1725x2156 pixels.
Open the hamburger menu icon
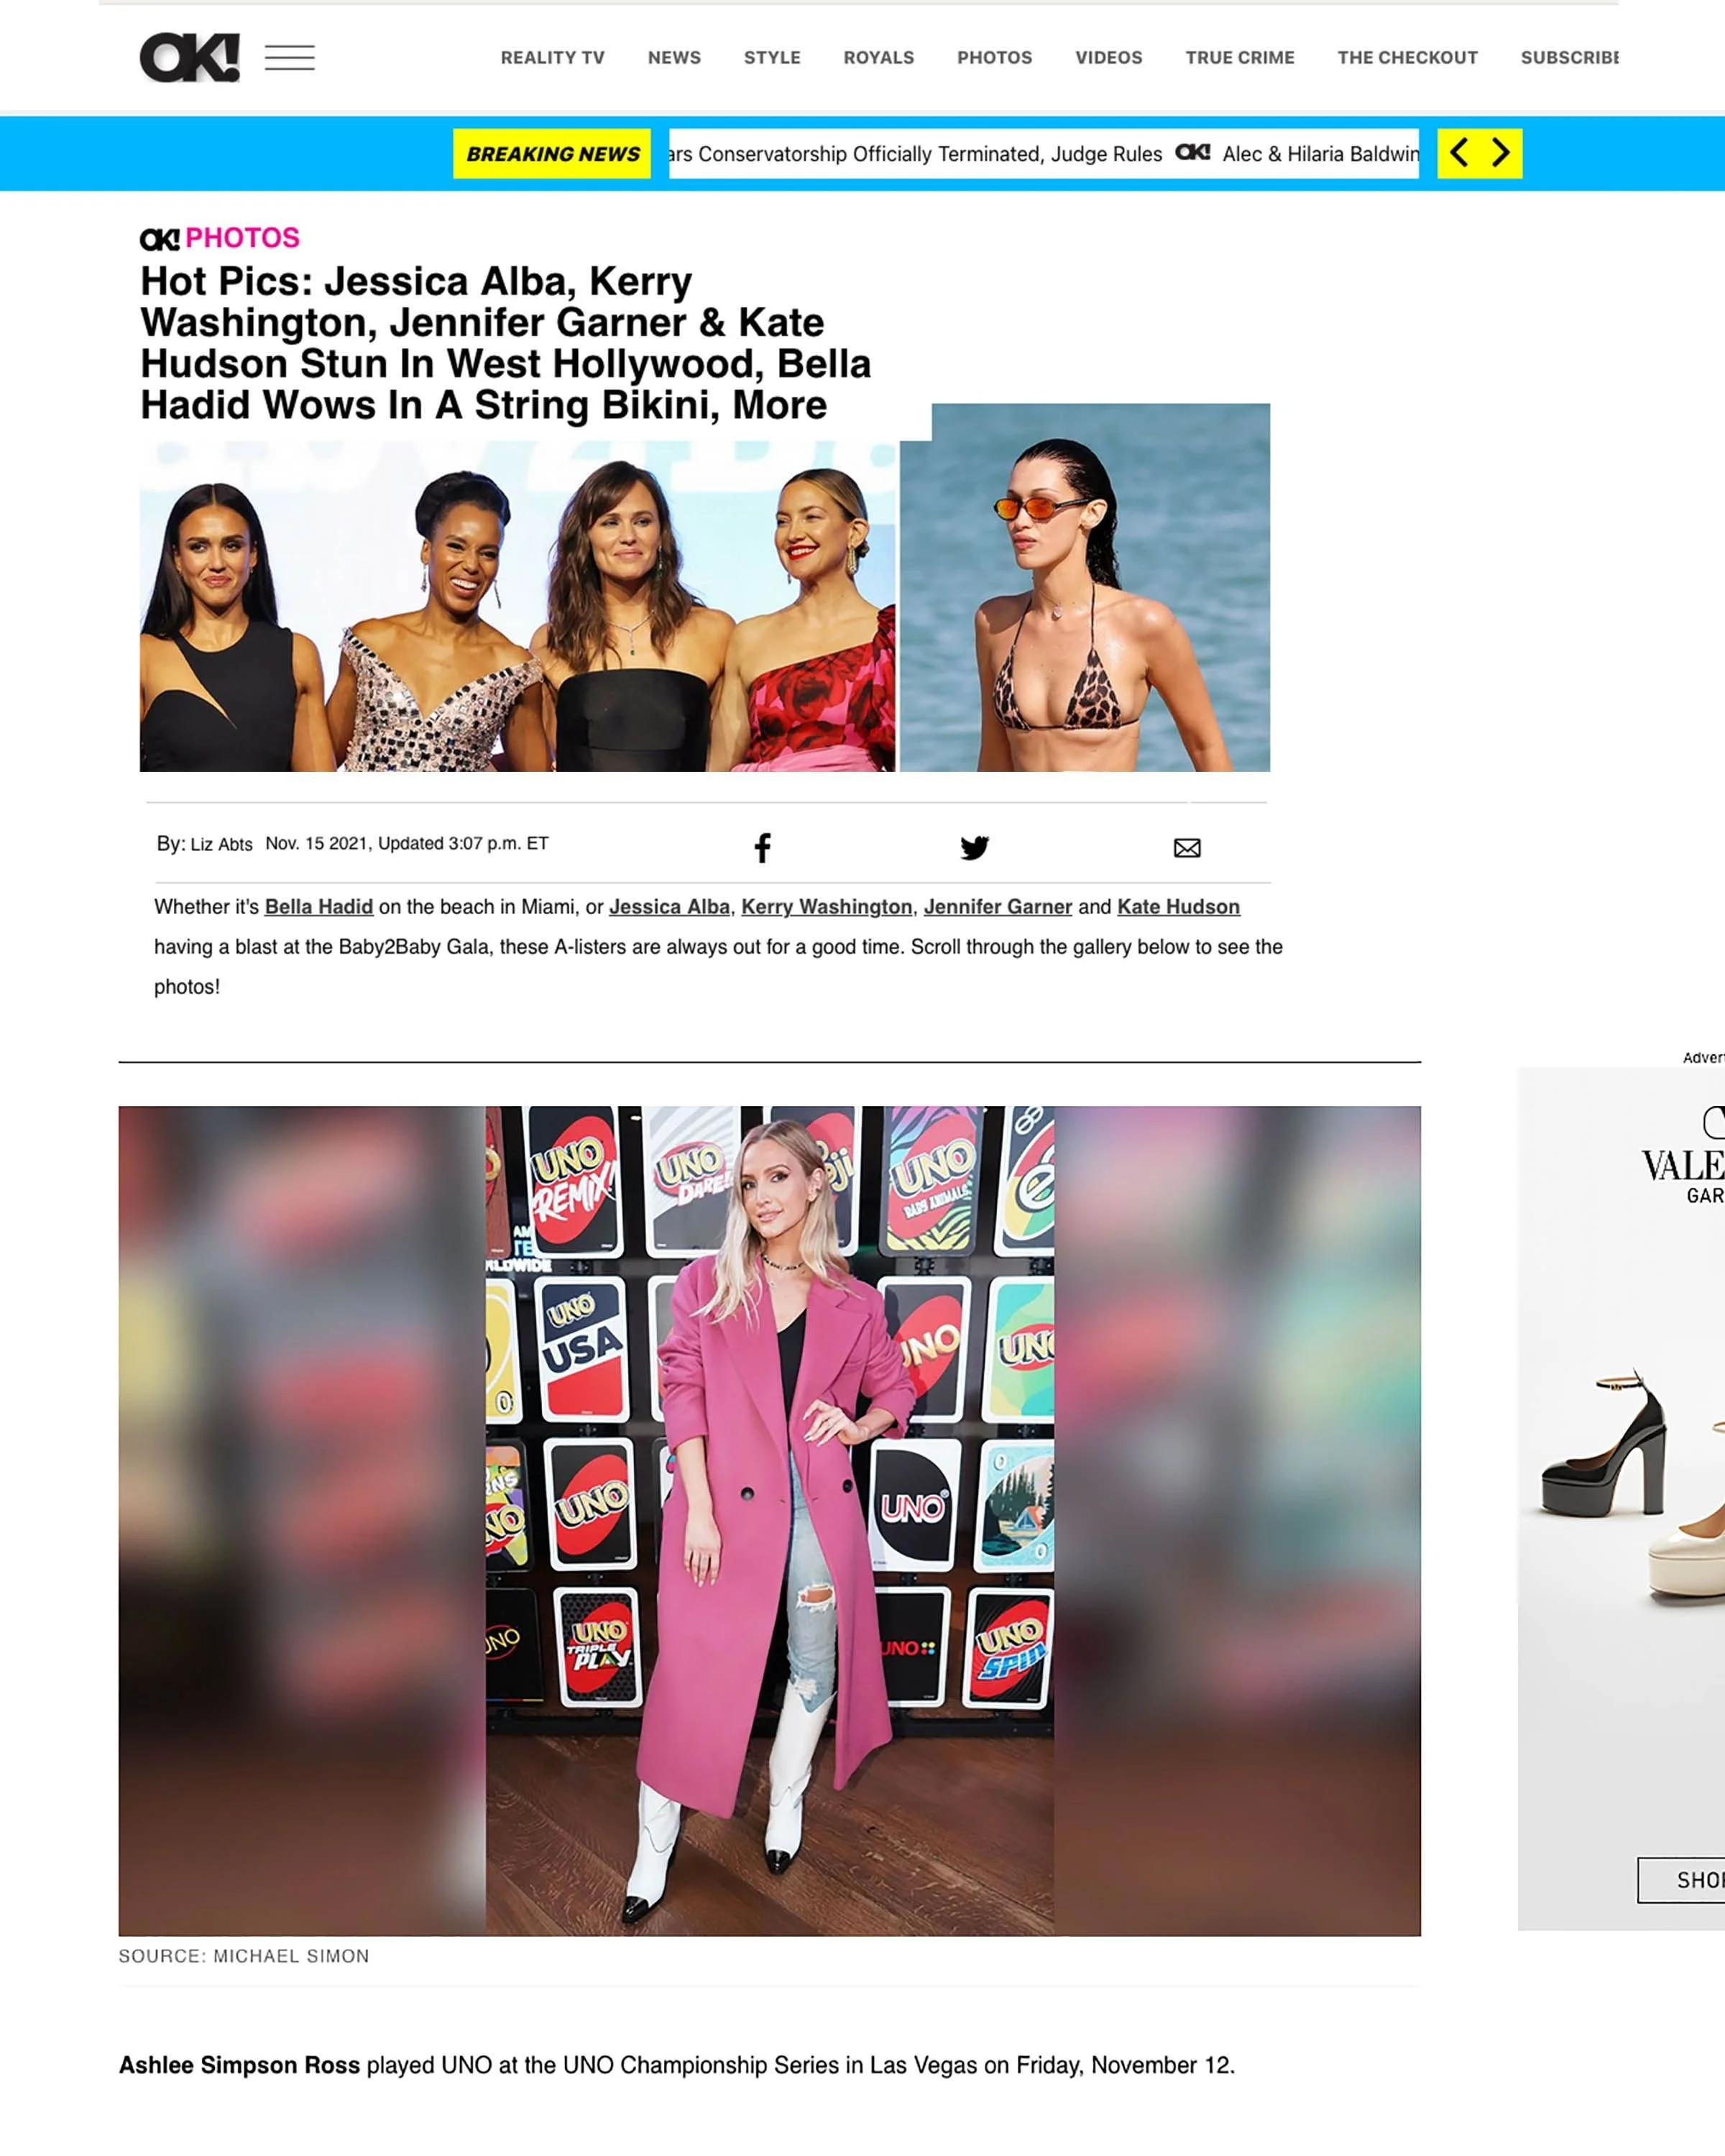point(289,58)
